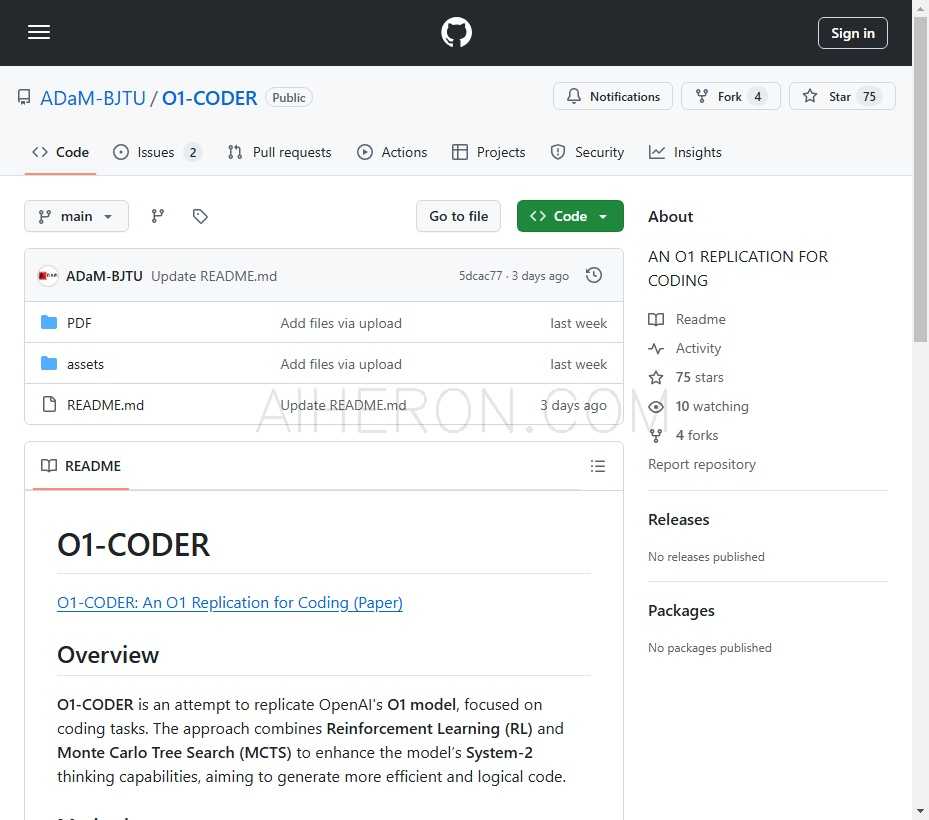Click the Notifications bell button
Screen dimensions: 929x820
coord(613,97)
